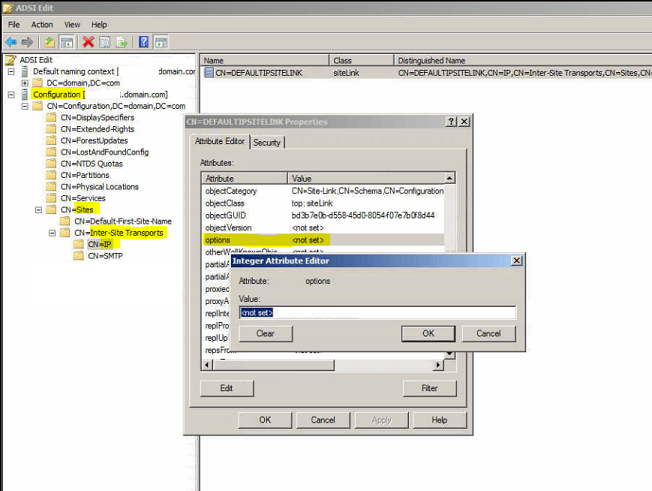Image resolution: width=652 pixels, height=491 pixels.
Task: Collapse the CN=Sites node
Action: 38,210
